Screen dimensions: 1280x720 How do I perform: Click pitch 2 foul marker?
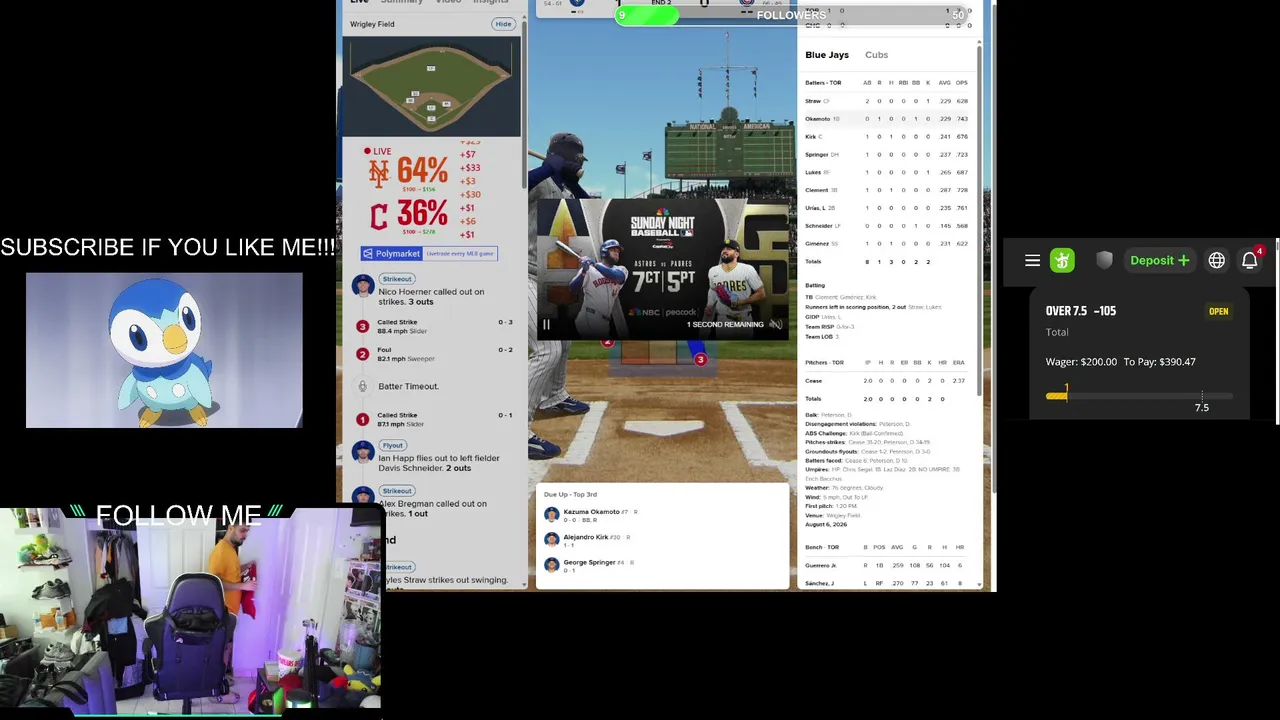click(363, 354)
